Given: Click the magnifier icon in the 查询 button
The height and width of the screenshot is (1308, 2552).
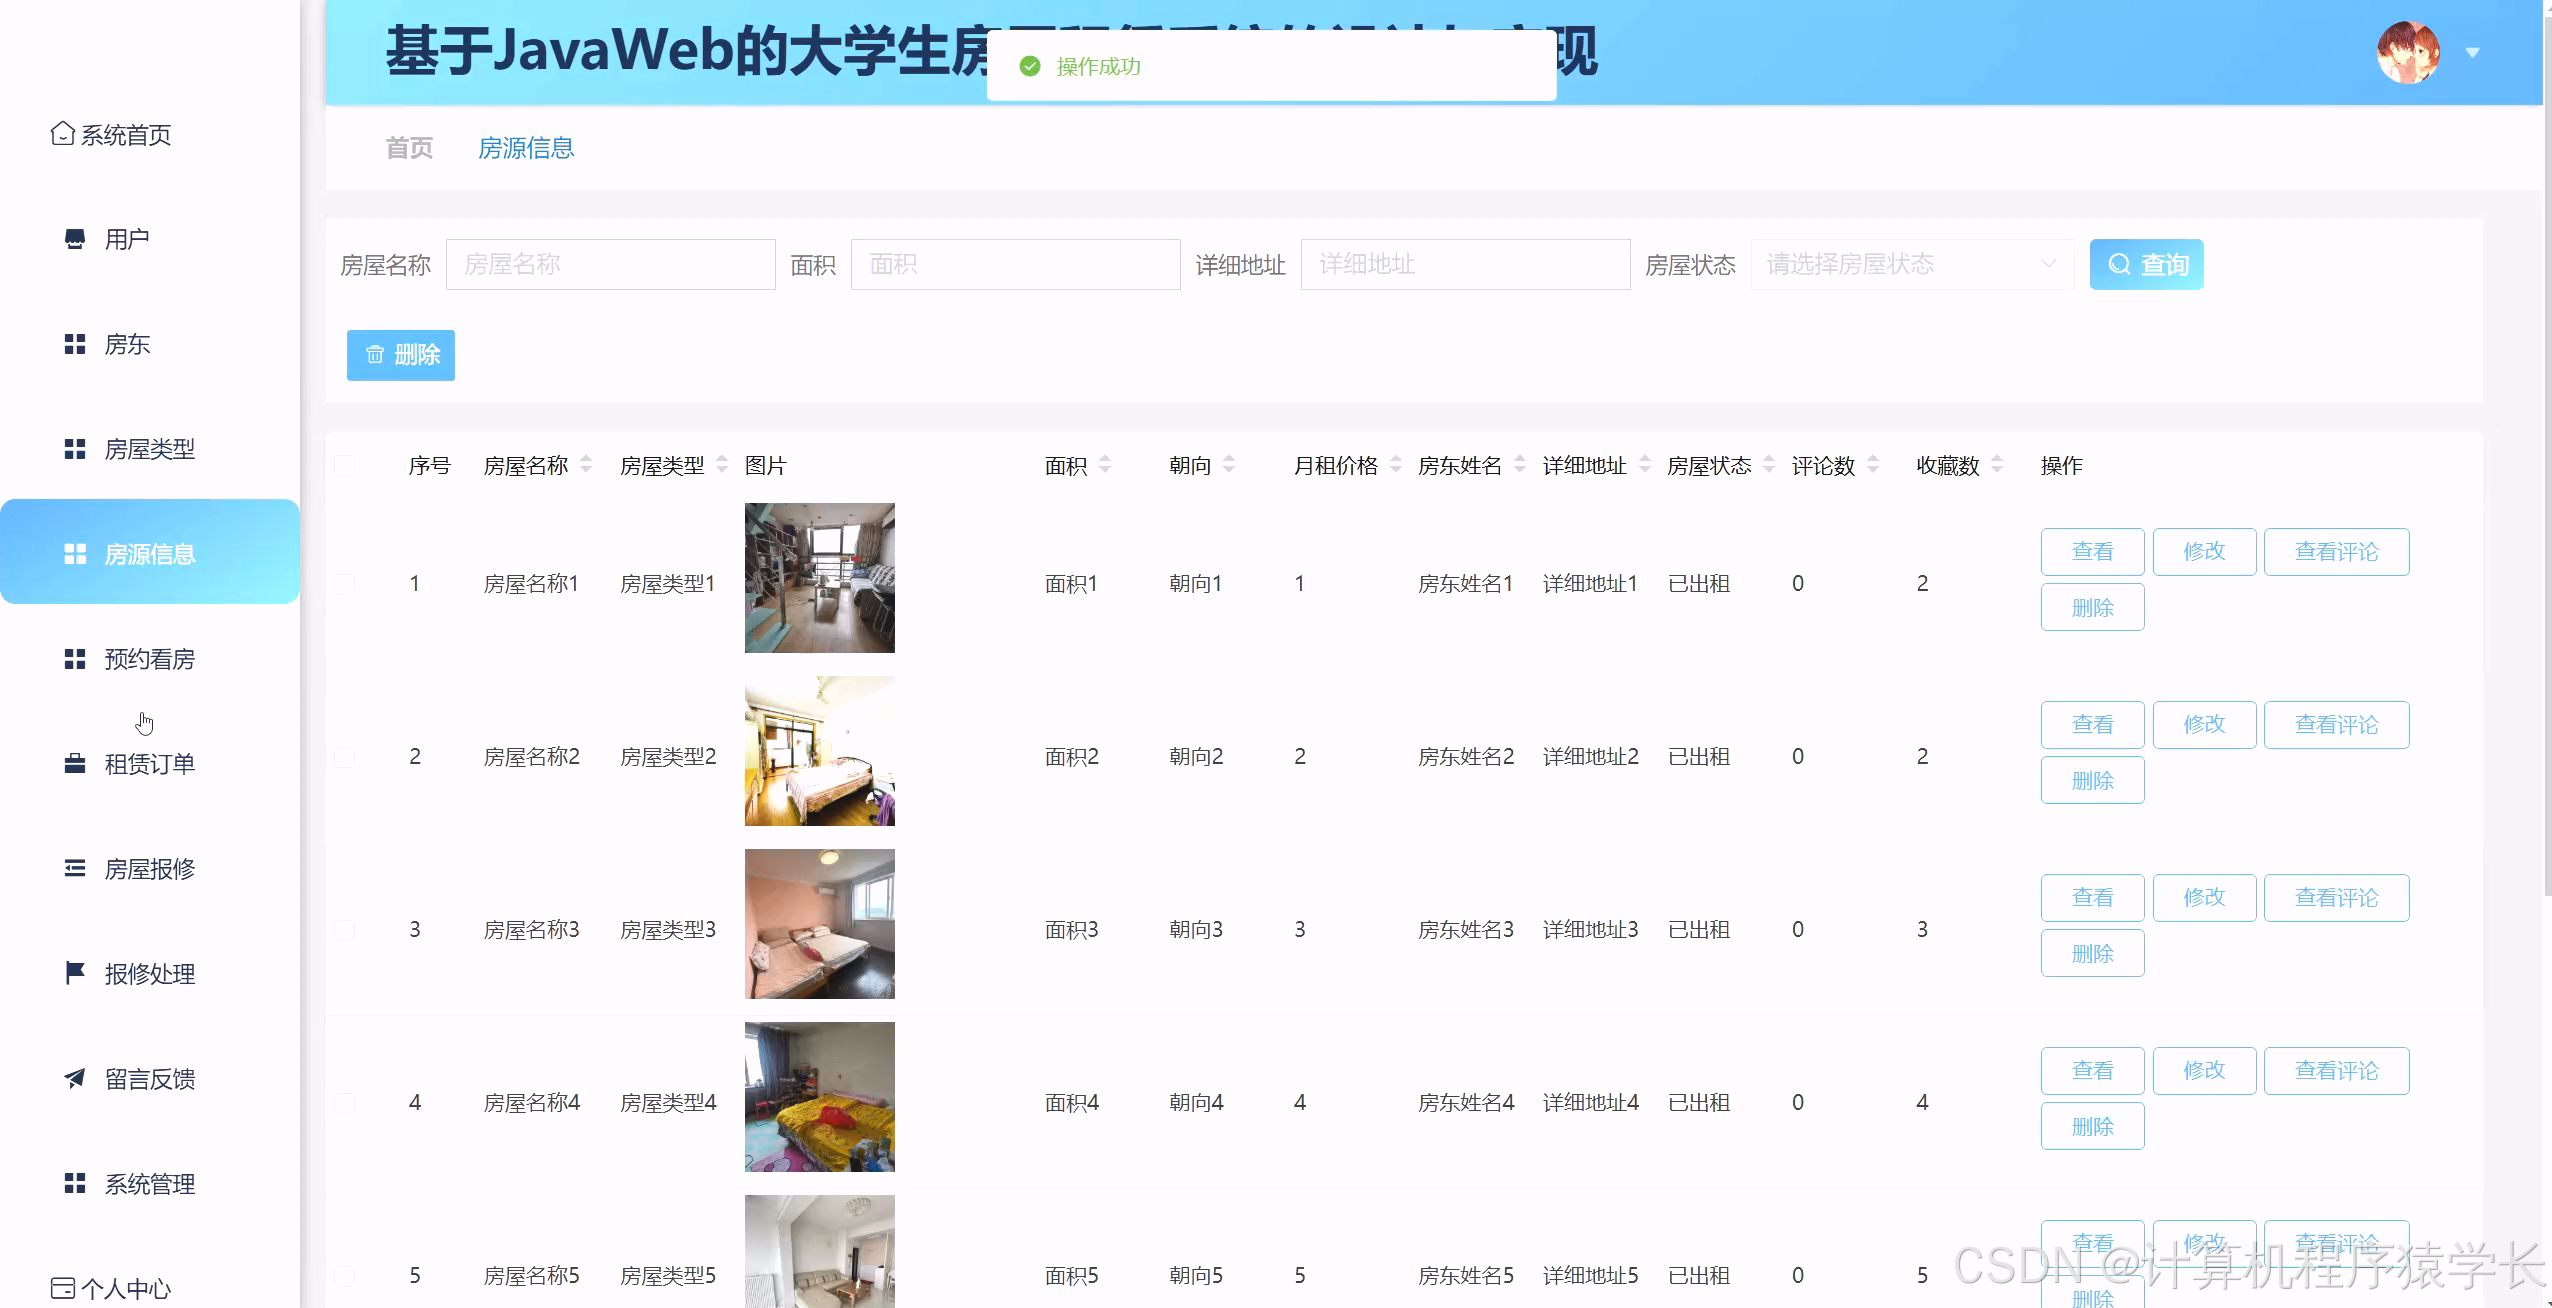Looking at the screenshot, I should click(x=2119, y=264).
